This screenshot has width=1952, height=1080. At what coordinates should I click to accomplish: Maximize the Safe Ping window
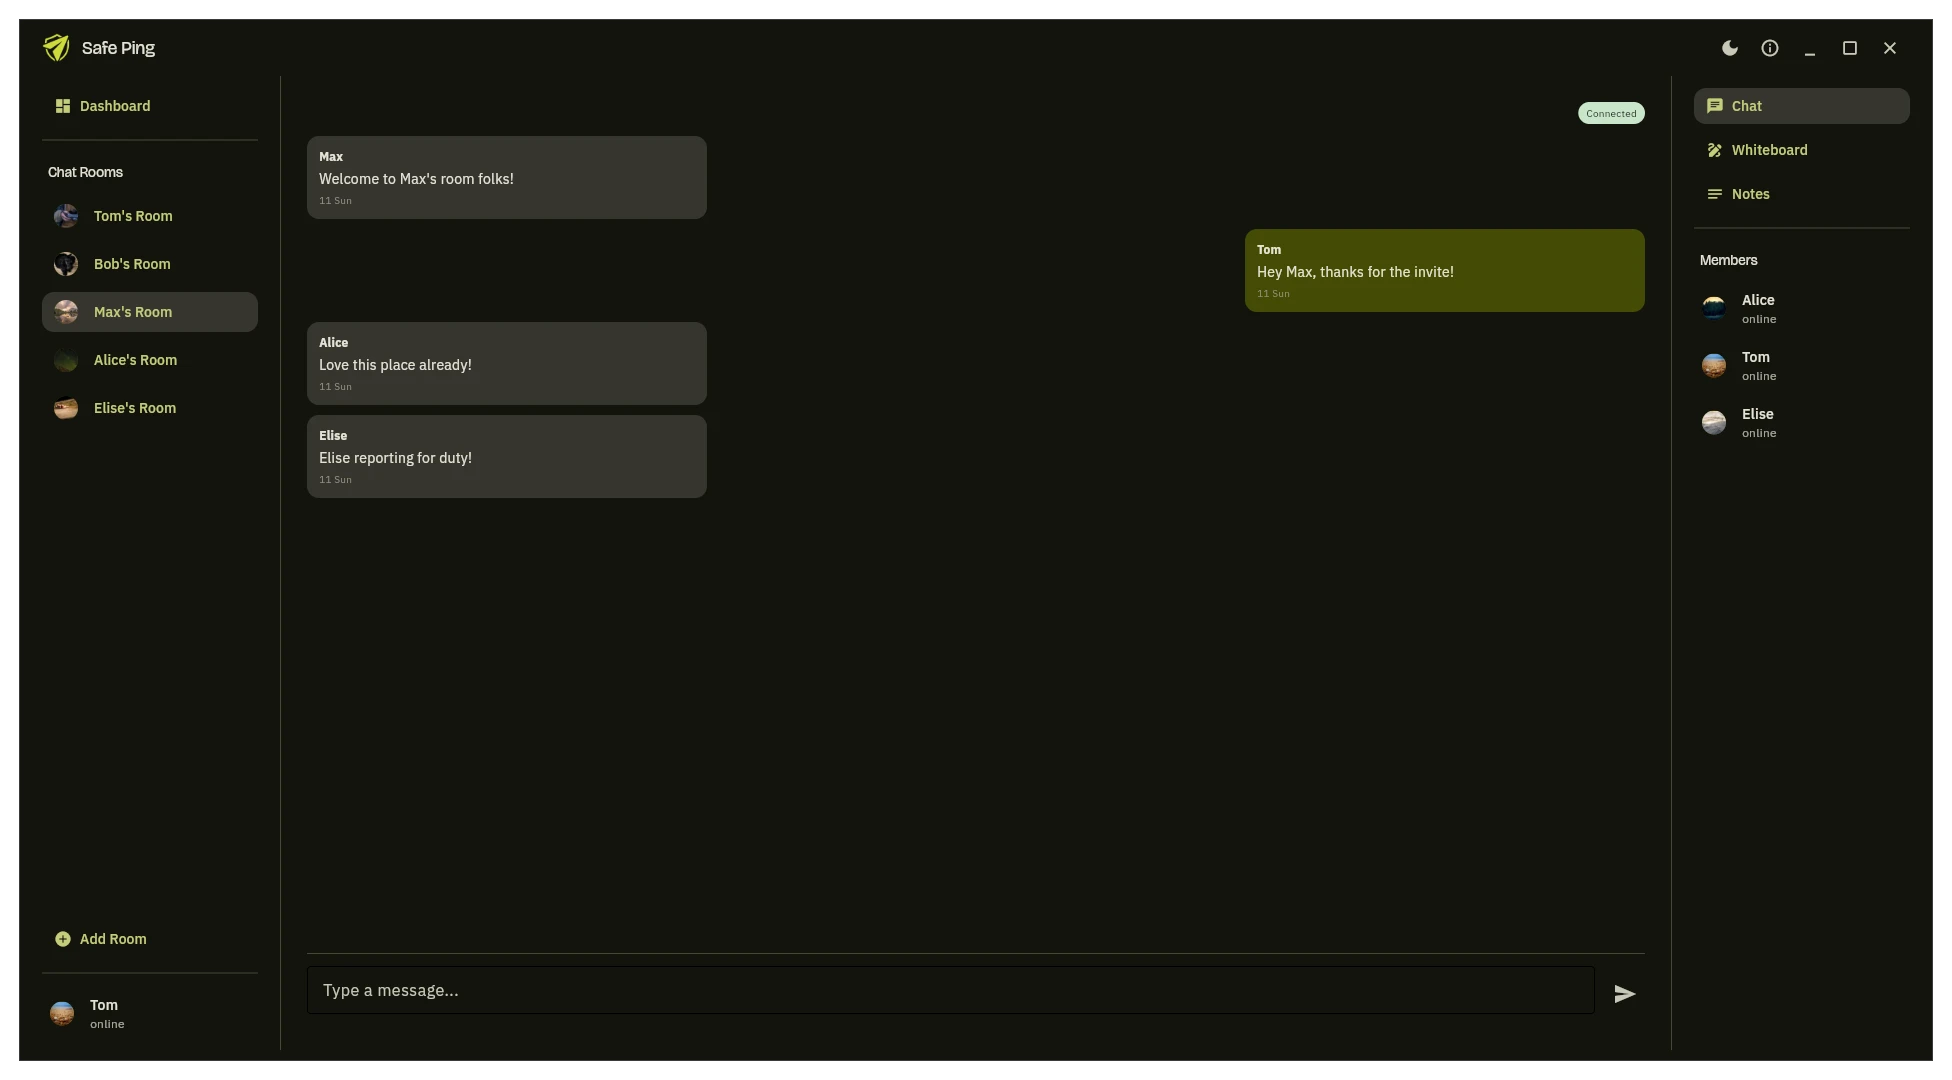click(1850, 48)
